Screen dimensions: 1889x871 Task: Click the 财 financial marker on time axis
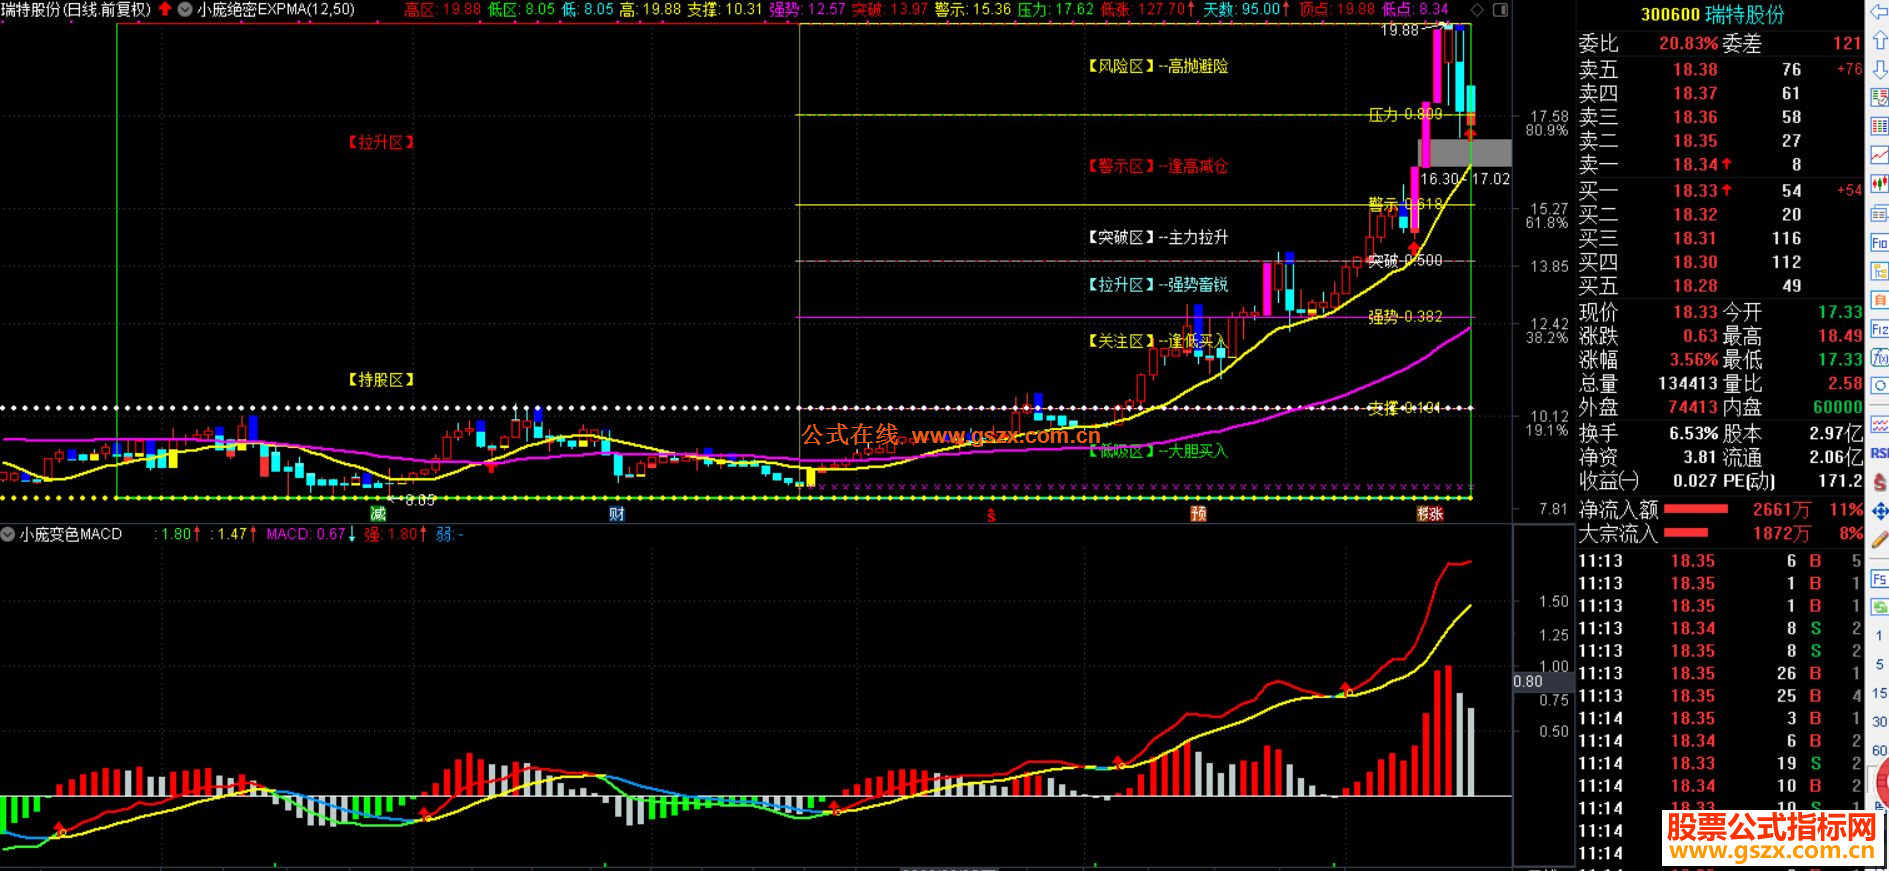pos(617,514)
